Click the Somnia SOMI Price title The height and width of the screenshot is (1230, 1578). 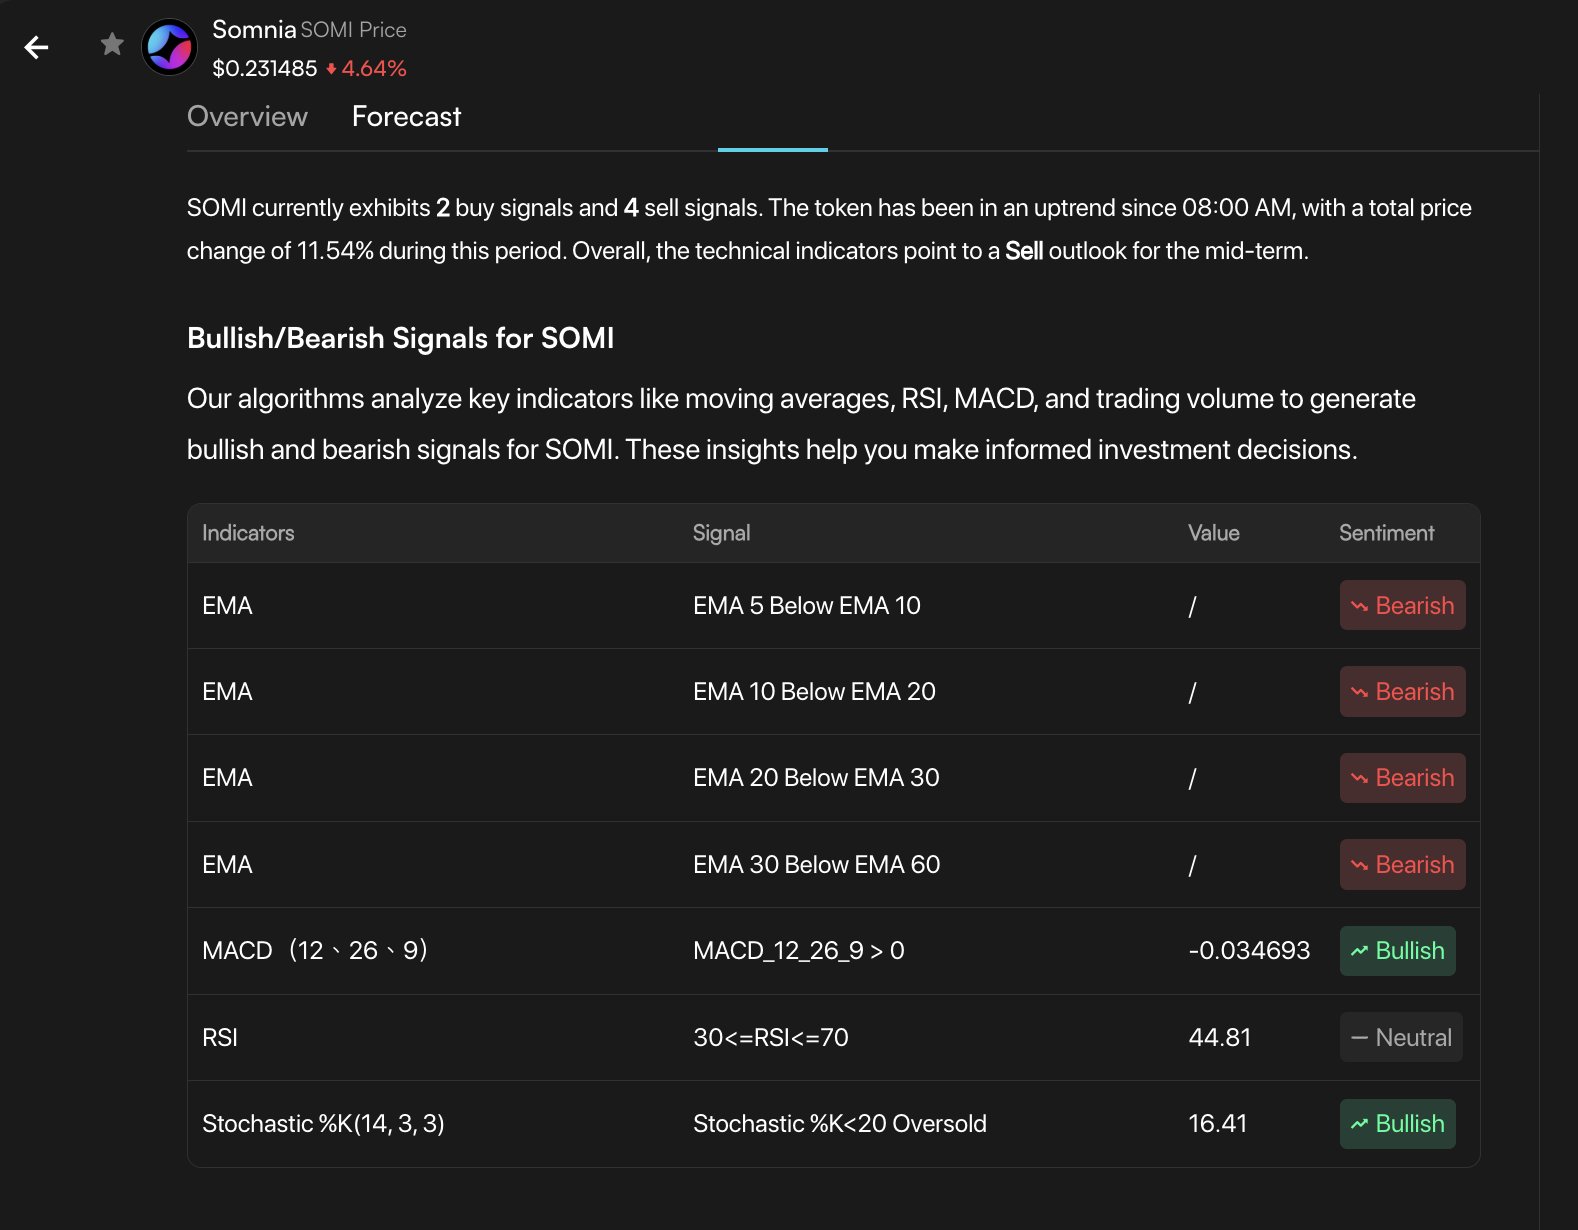(x=309, y=30)
